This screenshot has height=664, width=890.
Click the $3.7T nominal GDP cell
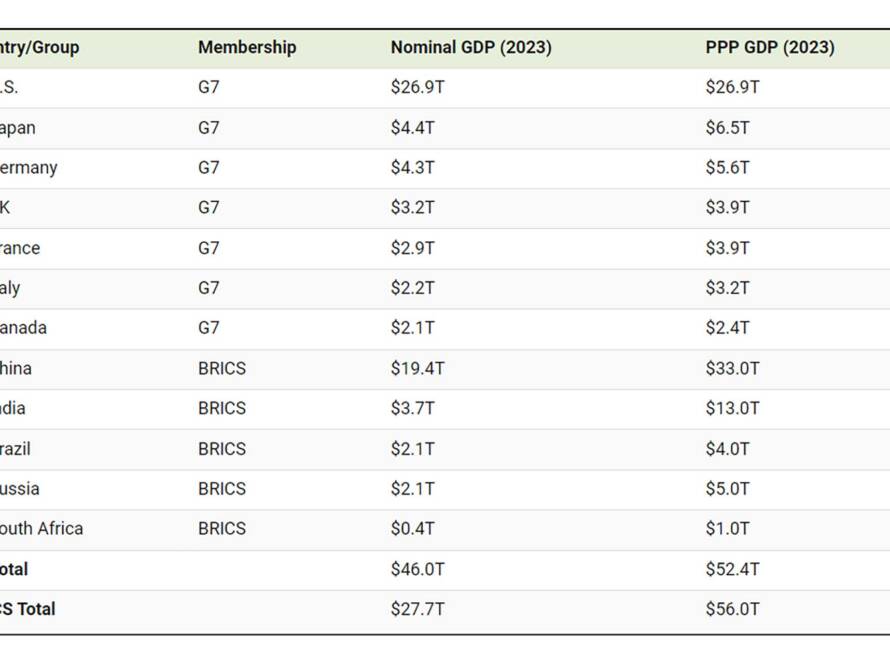click(x=412, y=408)
